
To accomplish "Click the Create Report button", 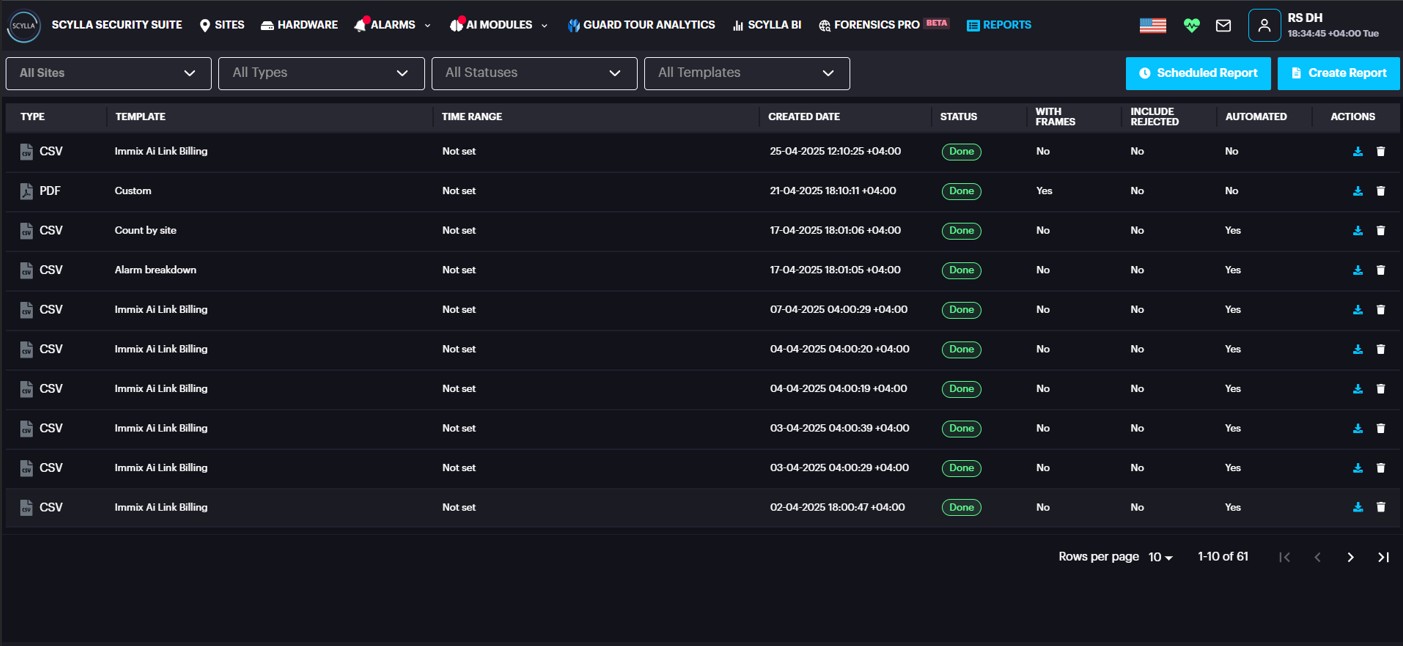I will coord(1338,73).
